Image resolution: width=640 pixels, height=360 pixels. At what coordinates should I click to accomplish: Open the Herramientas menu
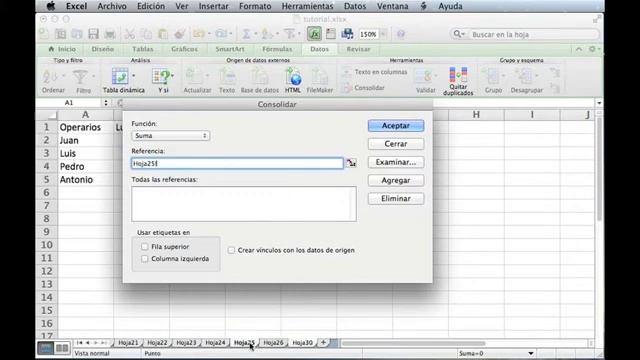pyautogui.click(x=307, y=6)
